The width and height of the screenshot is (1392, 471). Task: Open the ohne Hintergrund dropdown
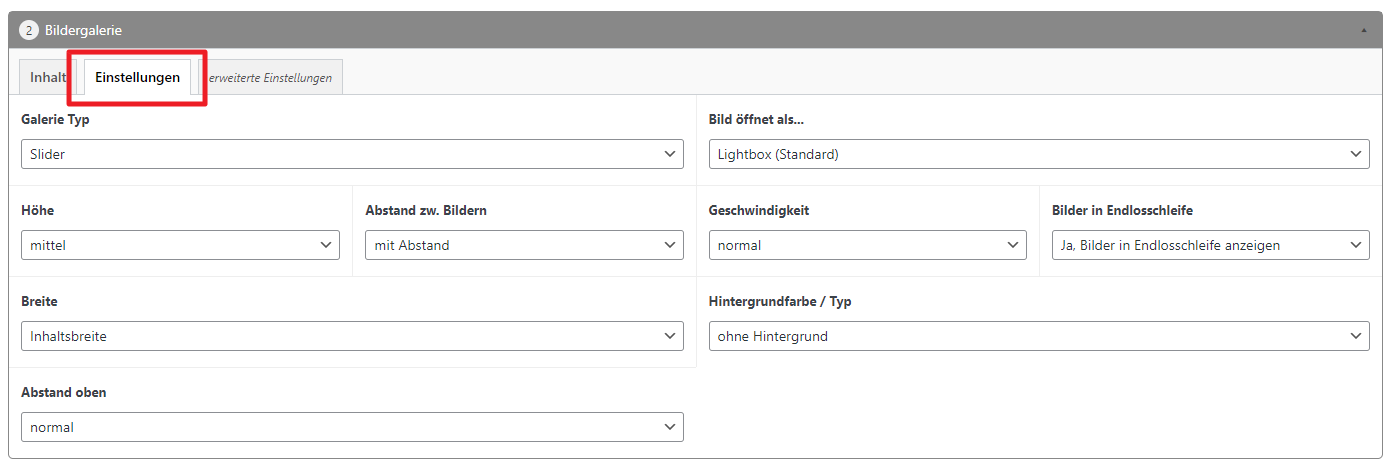[x=1038, y=336]
